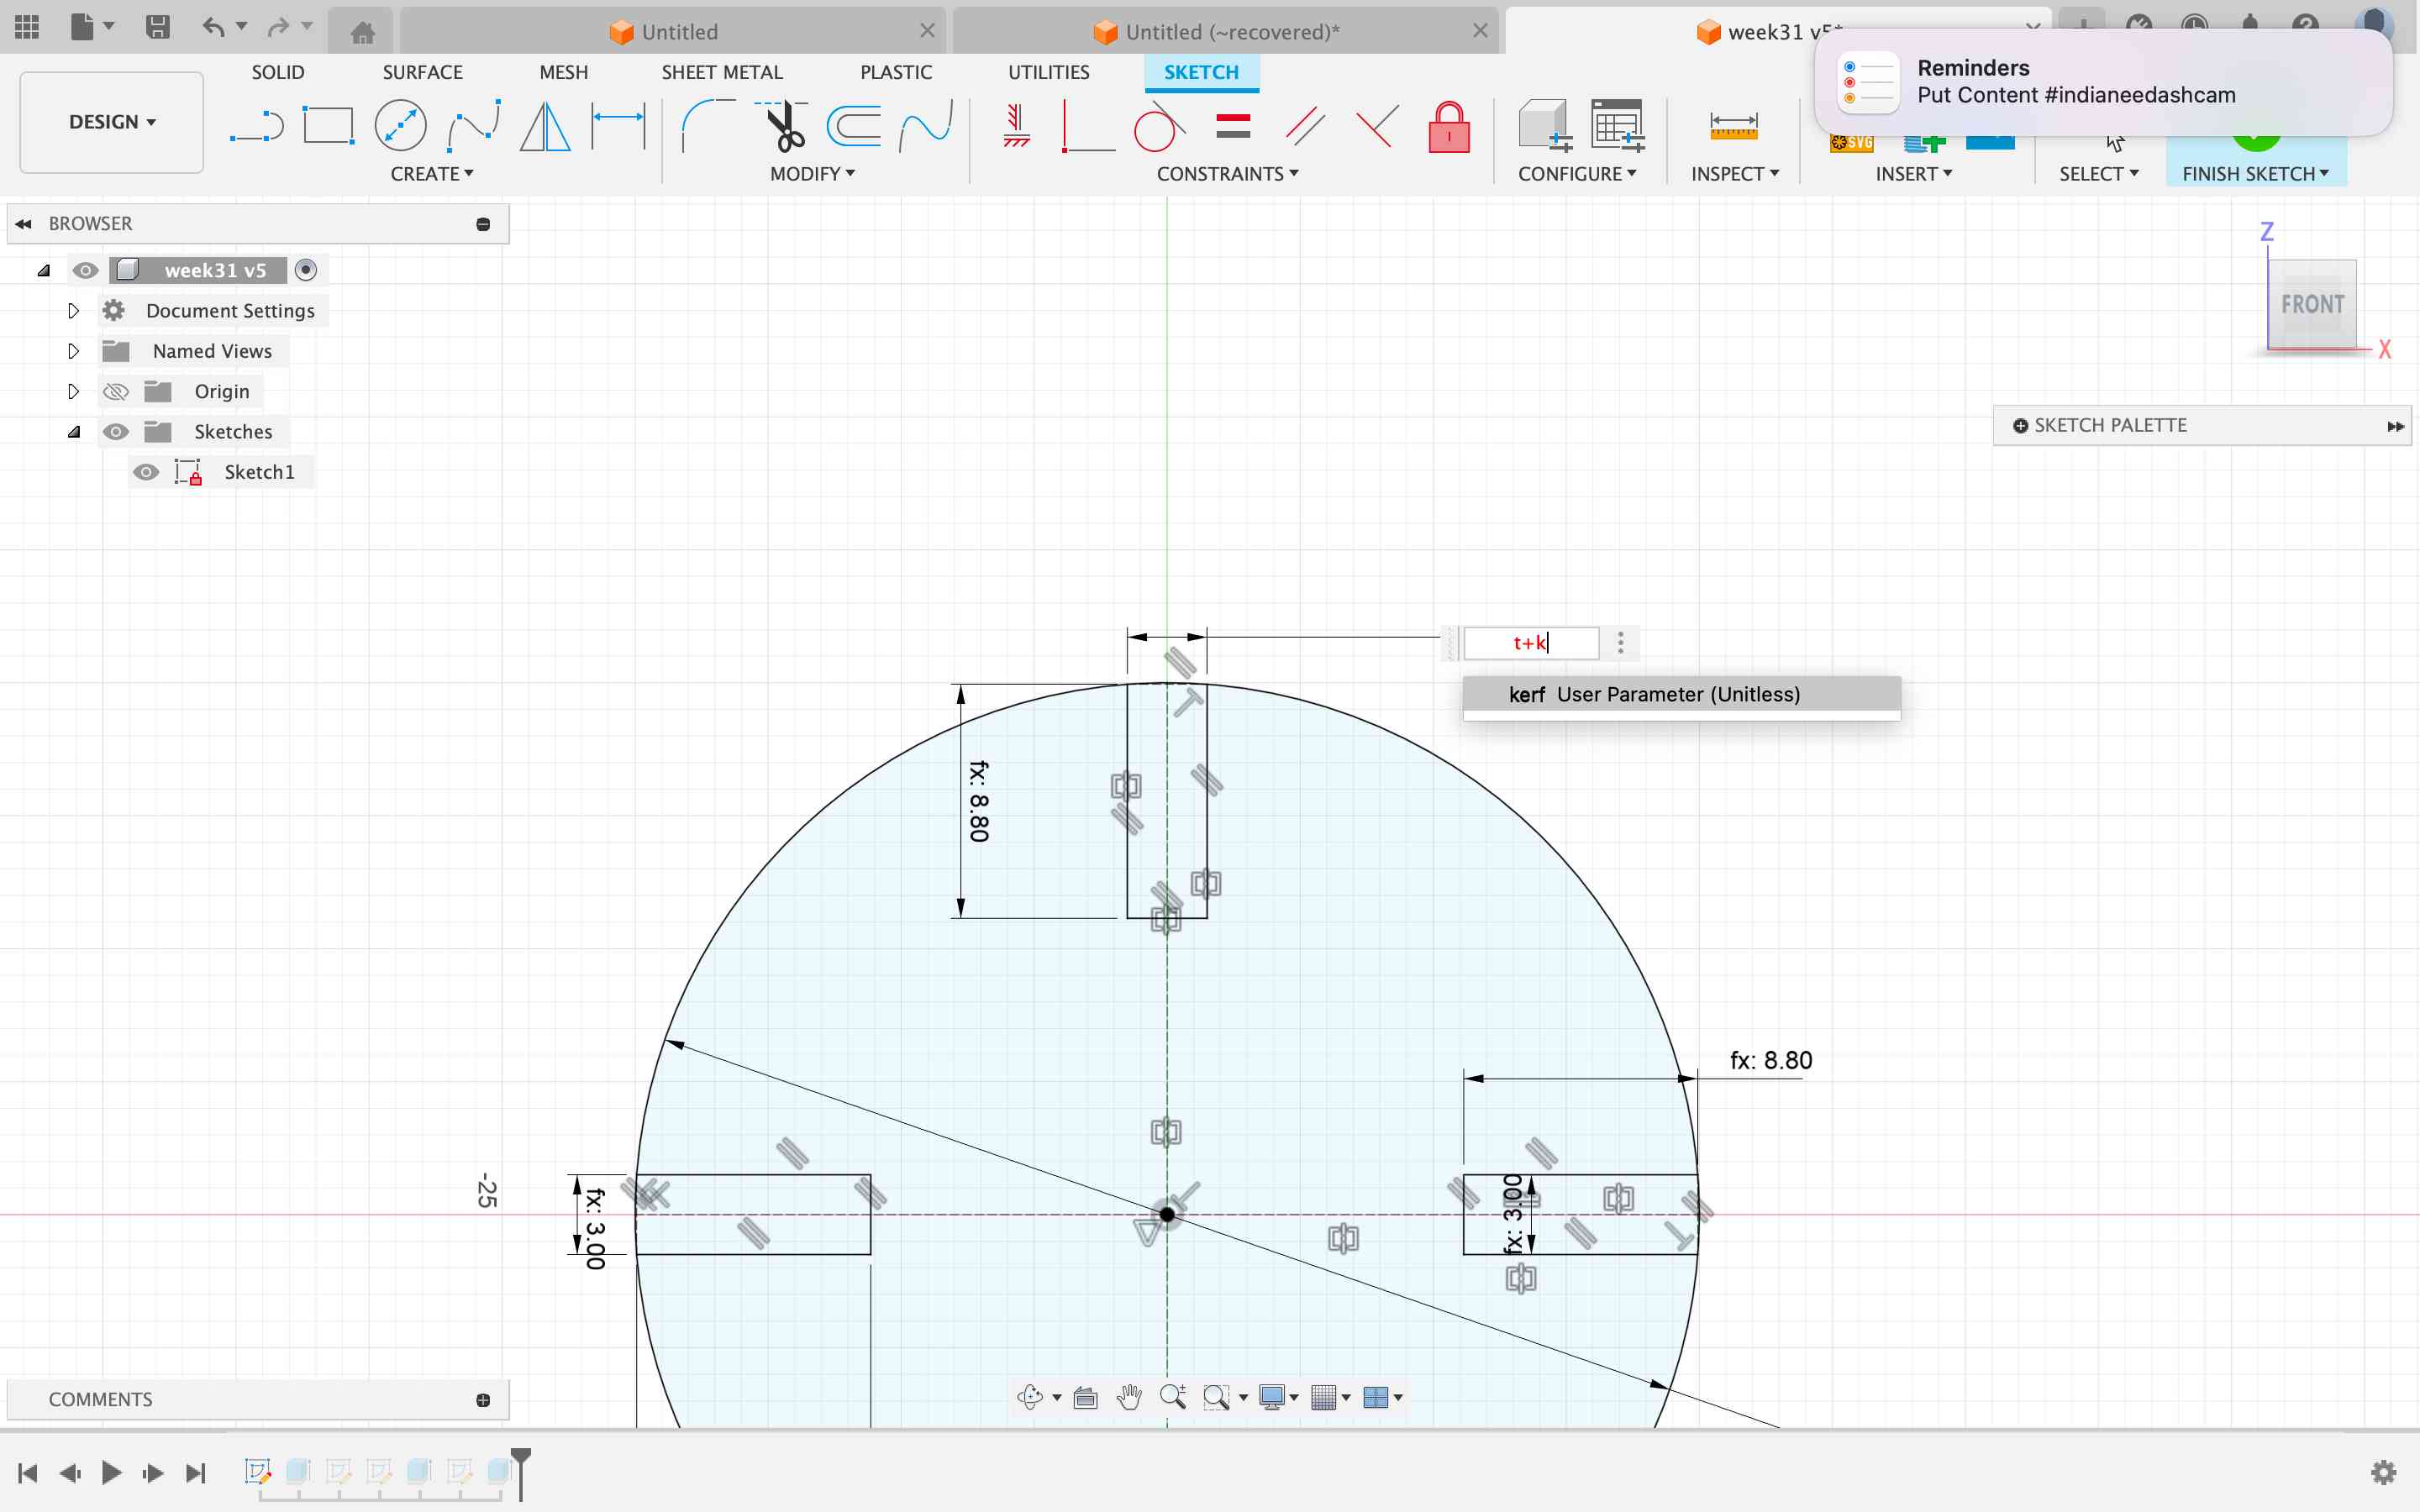Image resolution: width=2420 pixels, height=1512 pixels.
Task: Click the SURFACE tab in ribbon
Action: tap(422, 71)
